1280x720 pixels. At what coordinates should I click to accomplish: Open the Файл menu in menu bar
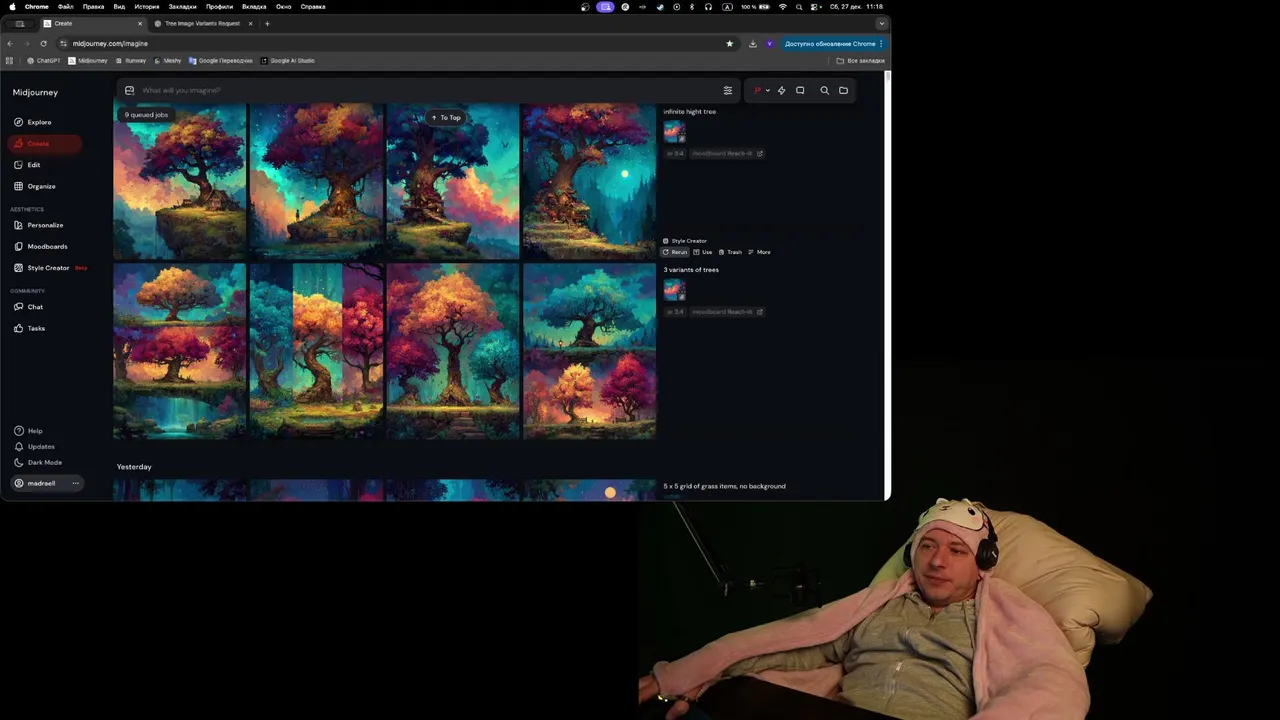click(x=65, y=7)
